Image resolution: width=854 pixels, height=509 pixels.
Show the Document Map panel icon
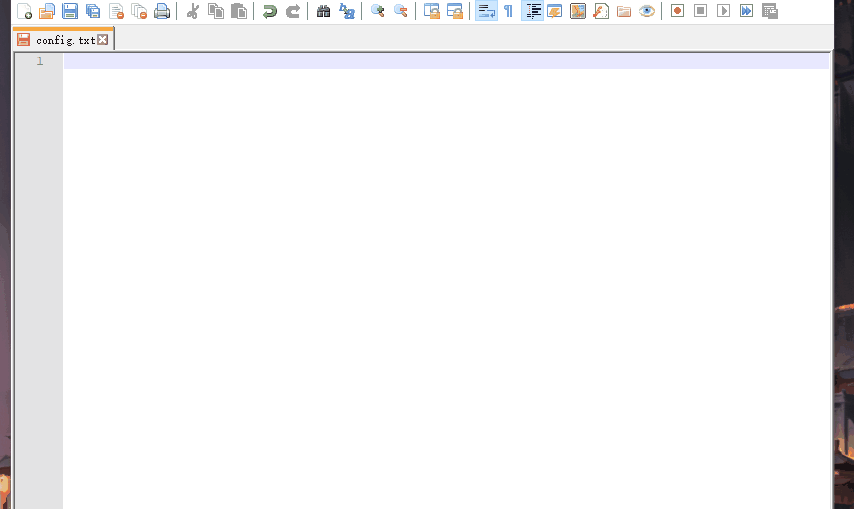tap(578, 11)
